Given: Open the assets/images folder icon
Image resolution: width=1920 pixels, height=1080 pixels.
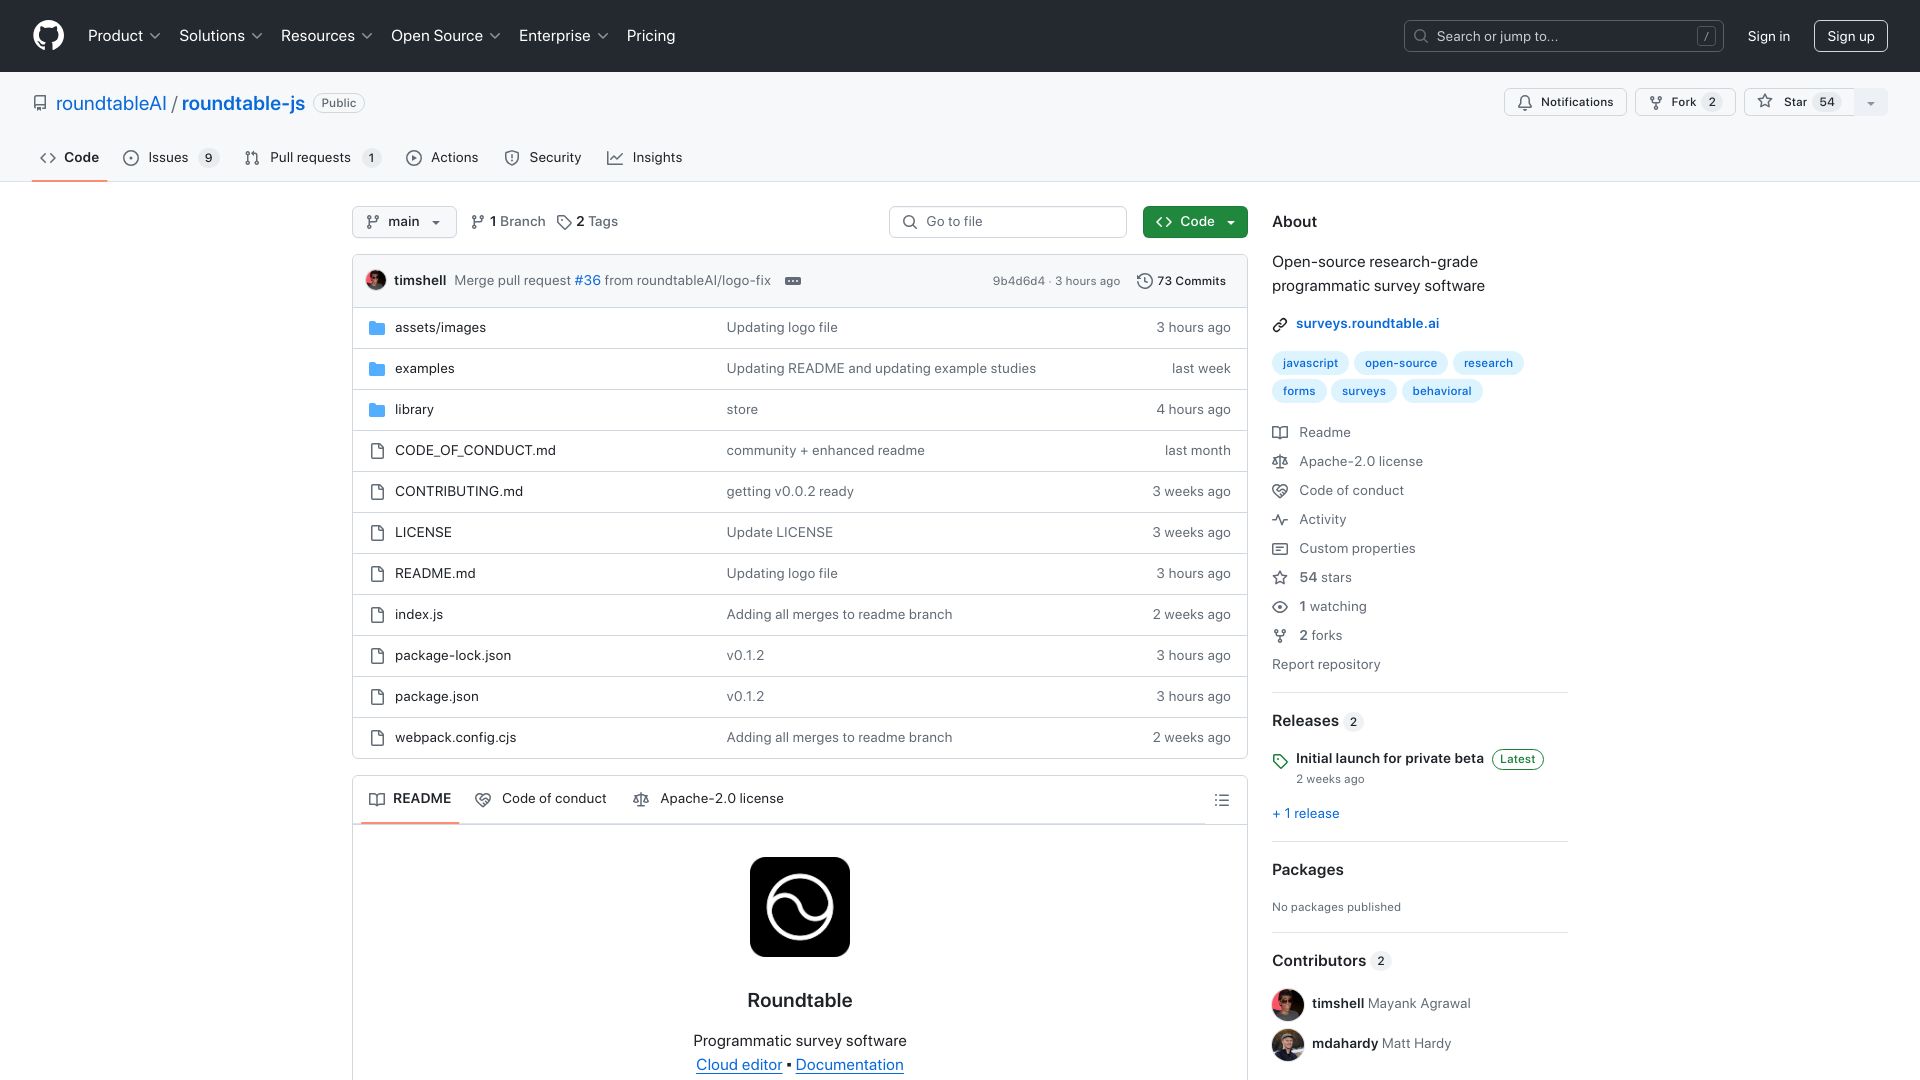Looking at the screenshot, I should coord(377,328).
